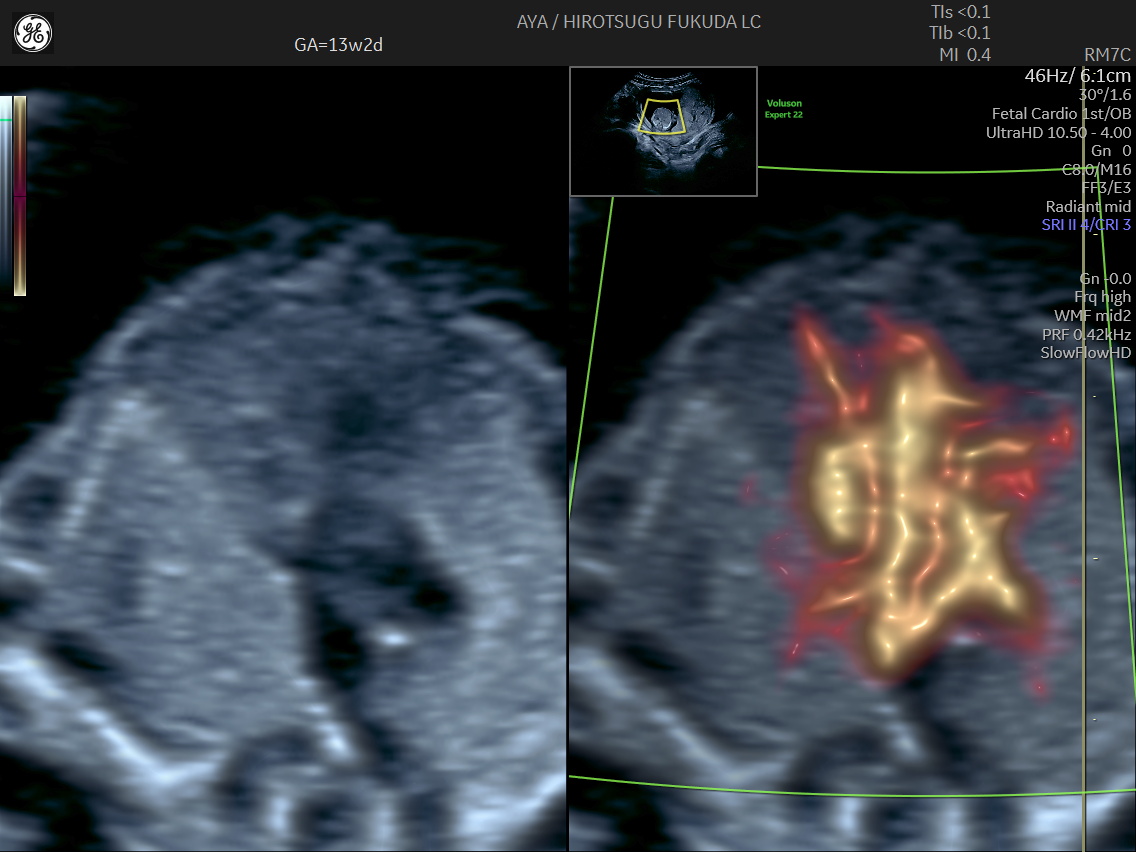Click the UltraHD 10.50 - 4.00 setting
Viewport: 1136px width, 852px height.
pos(1058,132)
